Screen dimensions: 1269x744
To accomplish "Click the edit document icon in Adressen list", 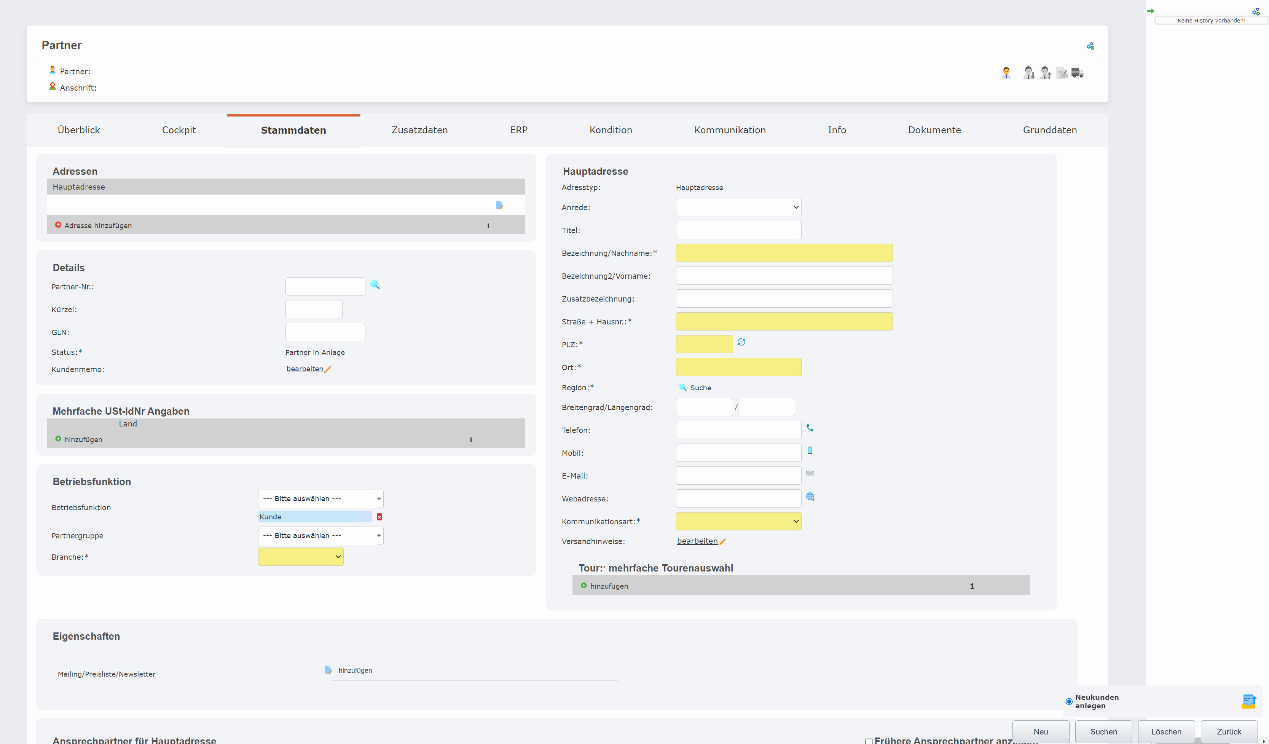I will (x=499, y=205).
